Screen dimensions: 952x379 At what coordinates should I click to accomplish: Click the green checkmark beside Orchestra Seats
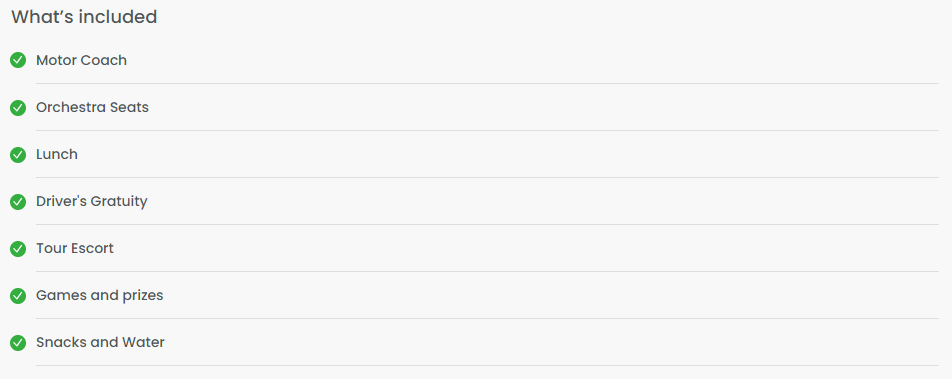(18, 108)
